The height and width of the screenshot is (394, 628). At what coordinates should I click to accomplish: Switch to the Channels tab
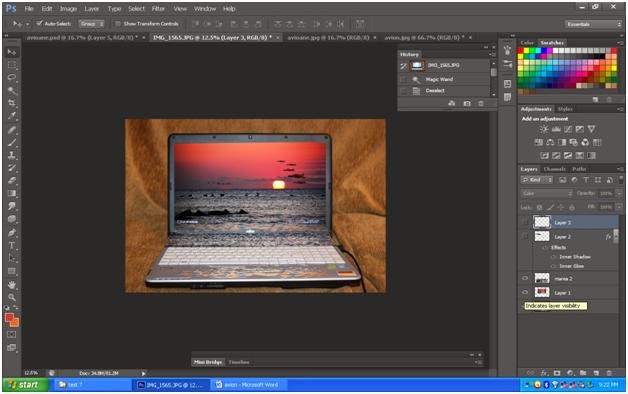point(555,169)
